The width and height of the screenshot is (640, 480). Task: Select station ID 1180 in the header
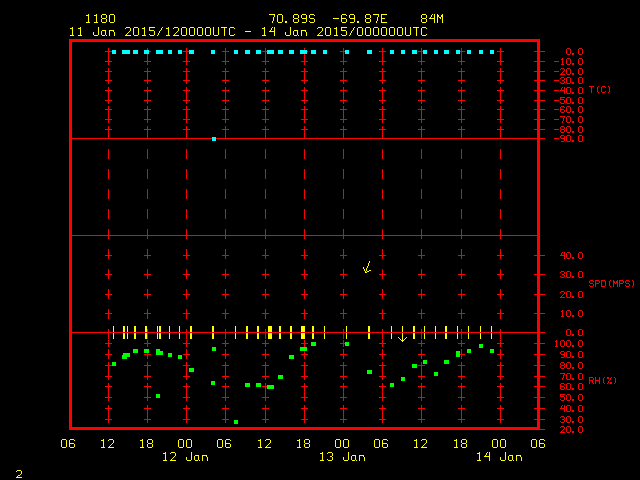click(x=99, y=19)
